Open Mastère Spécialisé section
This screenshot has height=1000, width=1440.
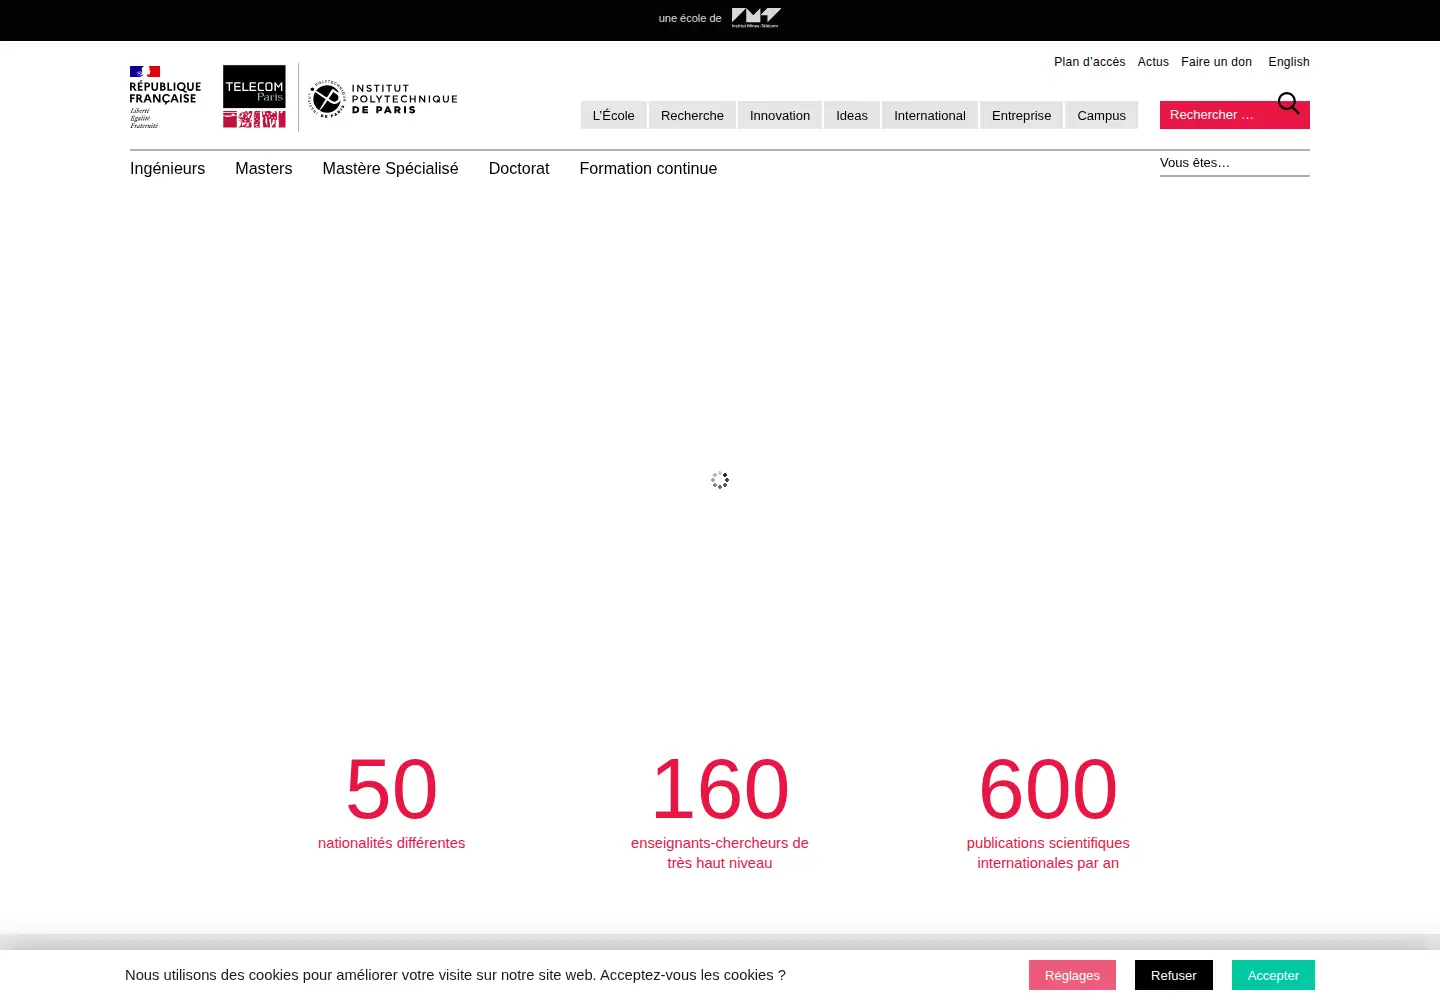tap(390, 169)
